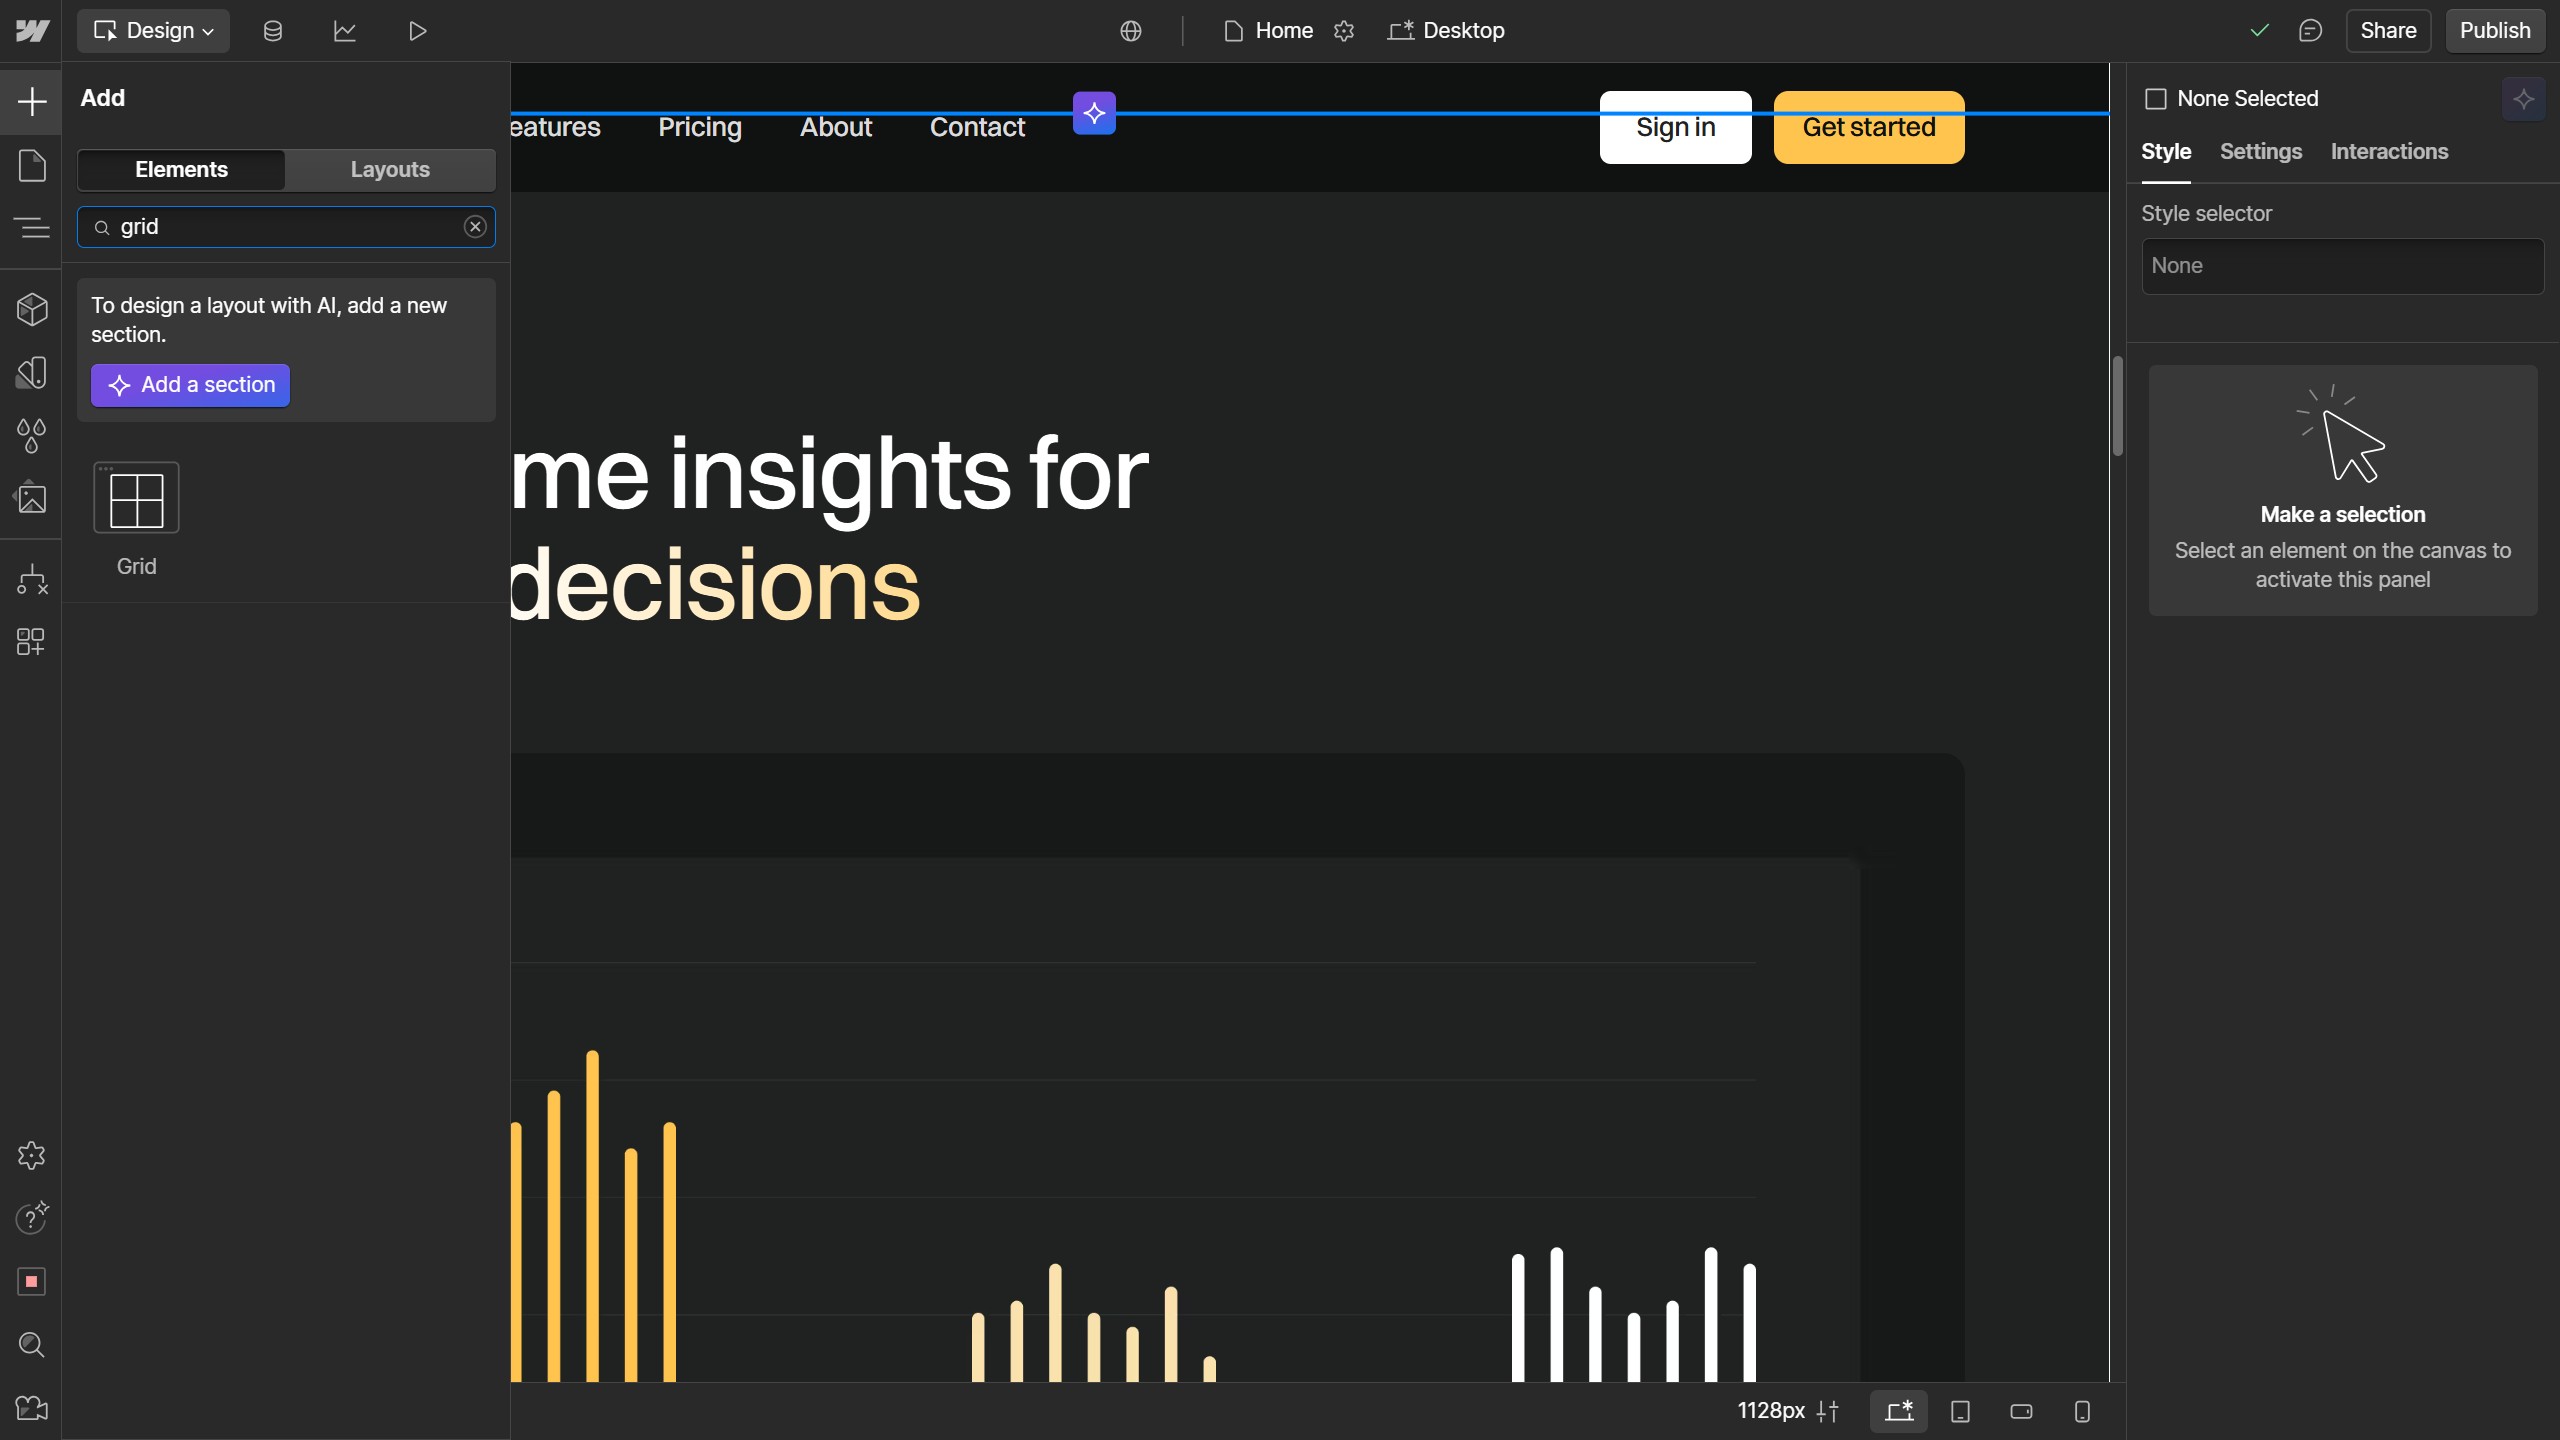
Task: Toggle the None Selected checkbox
Action: (x=2156, y=99)
